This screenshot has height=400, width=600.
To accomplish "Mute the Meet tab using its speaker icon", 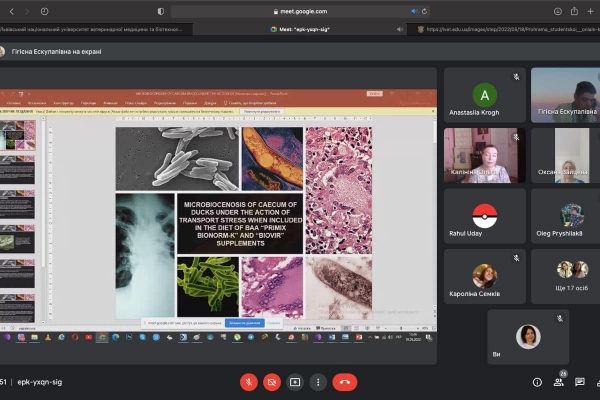I will pyautogui.click(x=400, y=29).
